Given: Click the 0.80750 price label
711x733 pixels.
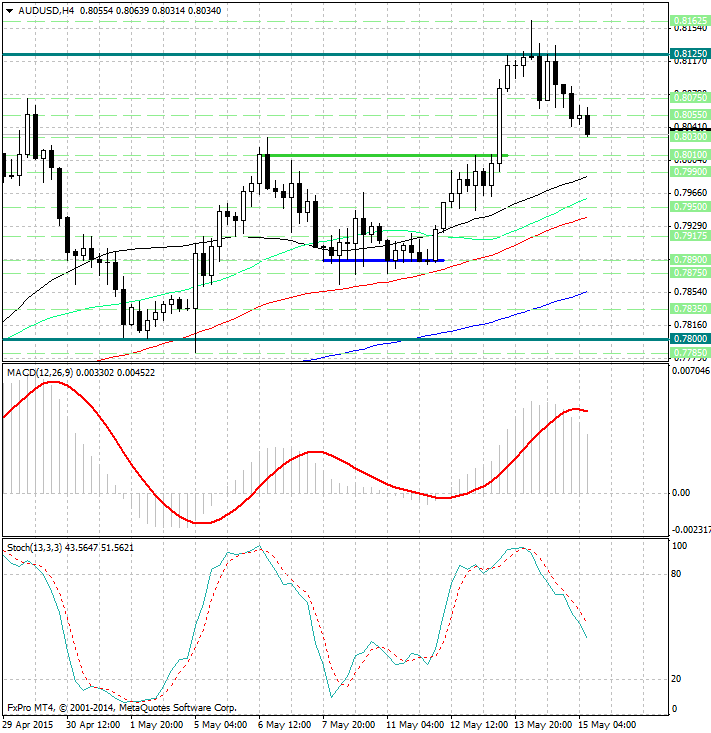Looking at the screenshot, I should 690,98.
